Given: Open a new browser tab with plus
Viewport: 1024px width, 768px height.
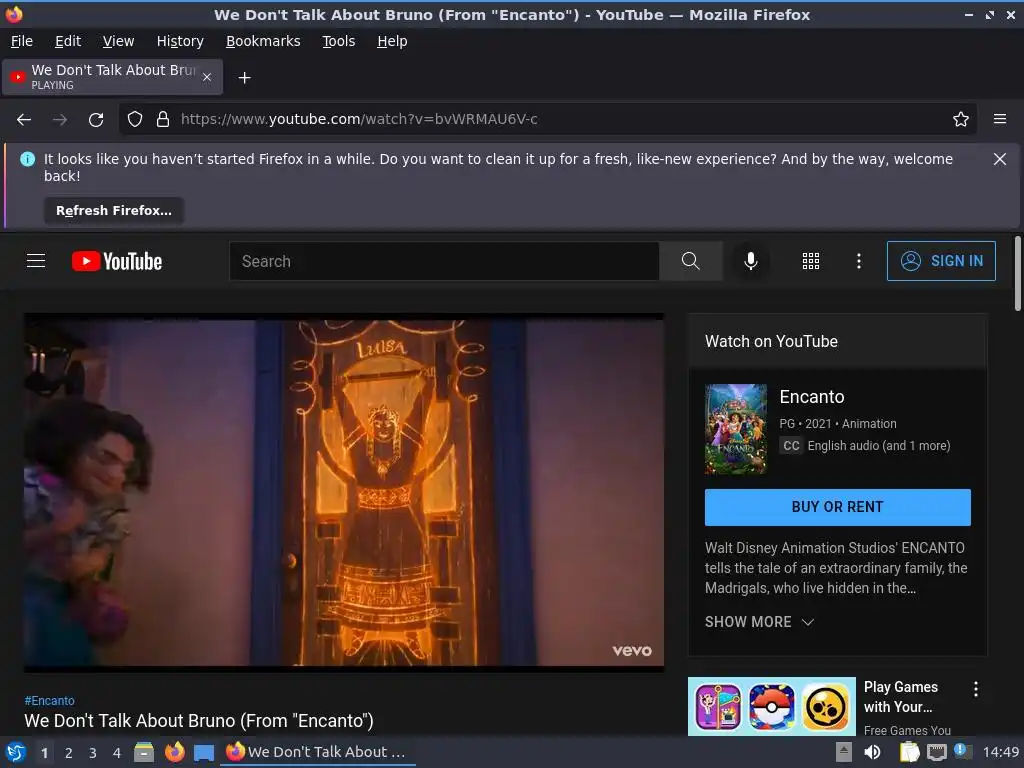Looking at the screenshot, I should tap(244, 78).
